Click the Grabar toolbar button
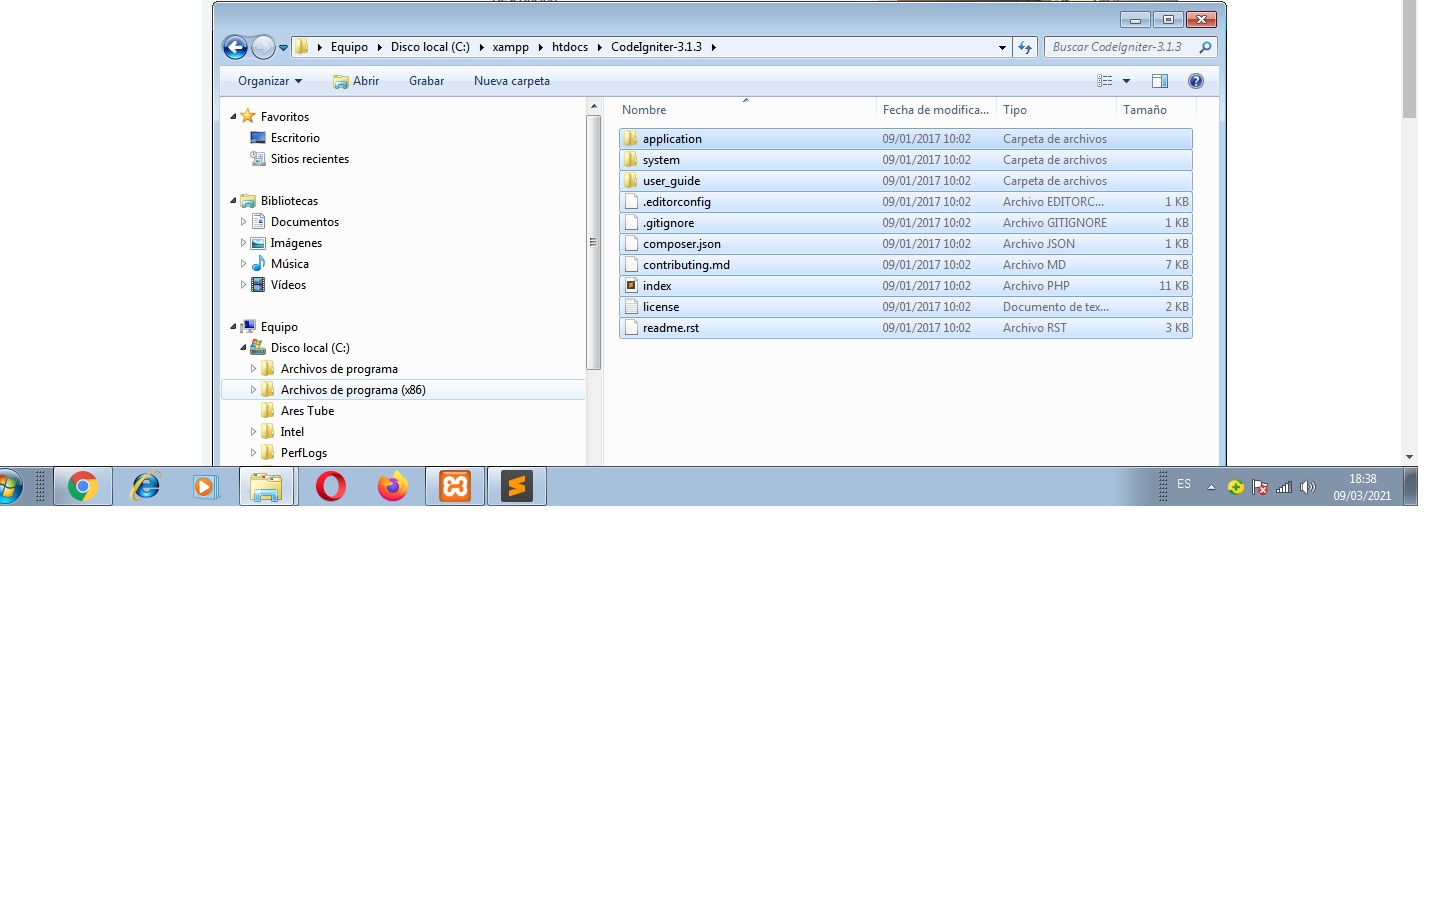1440x900 pixels. tap(426, 81)
